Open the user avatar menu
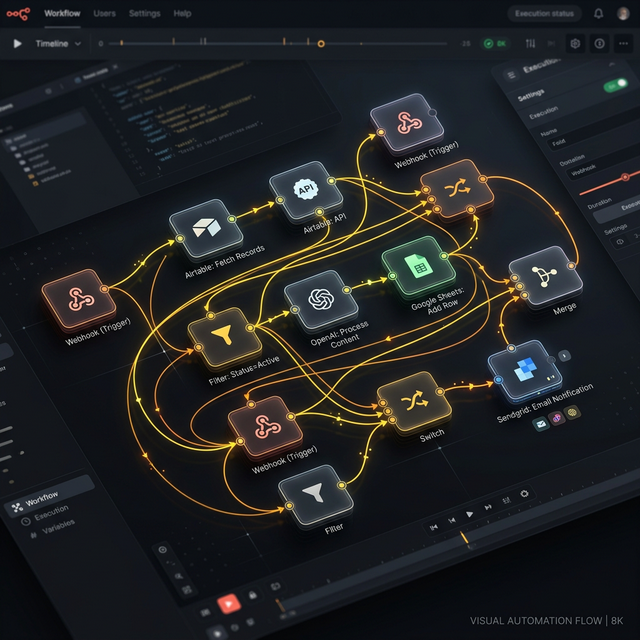 click(x=623, y=13)
